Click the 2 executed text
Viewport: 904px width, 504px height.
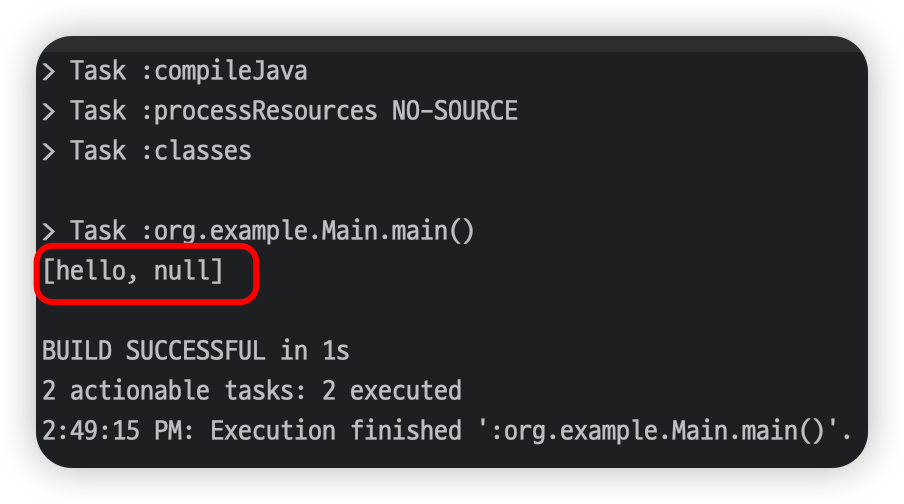pos(391,390)
